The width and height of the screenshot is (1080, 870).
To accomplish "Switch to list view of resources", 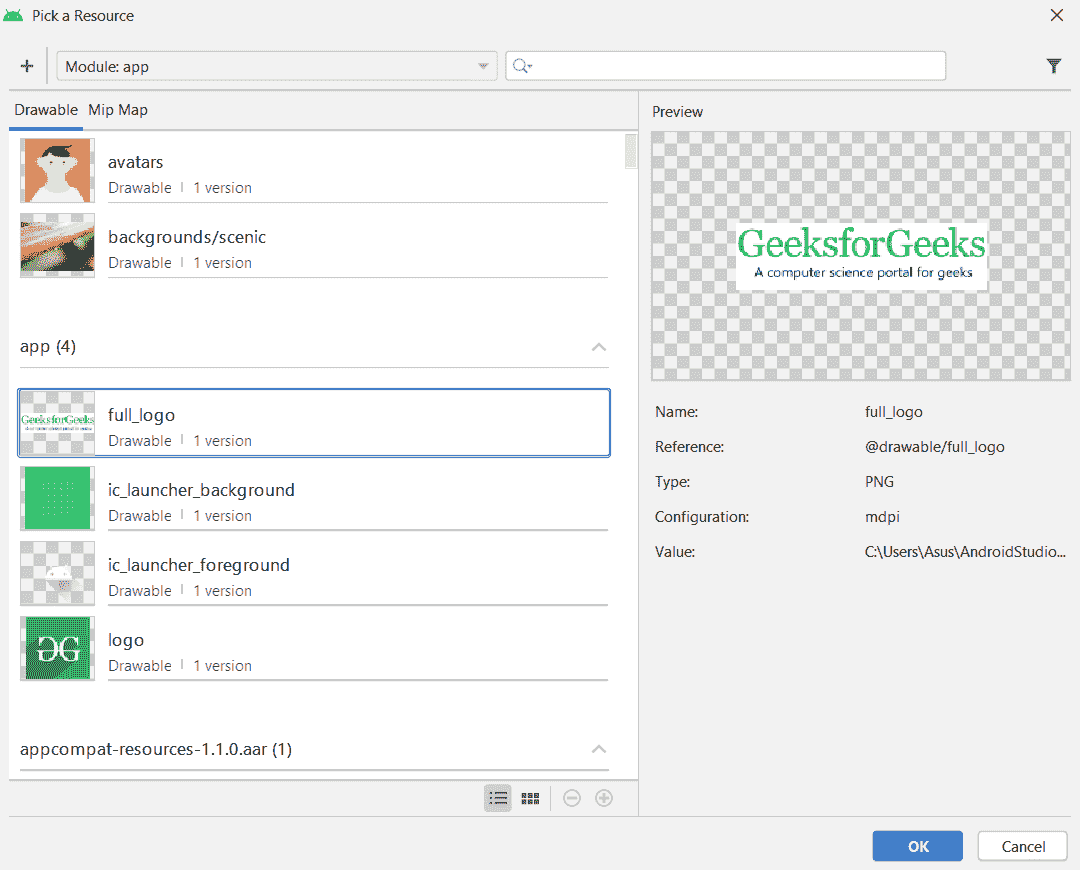I will (x=497, y=797).
